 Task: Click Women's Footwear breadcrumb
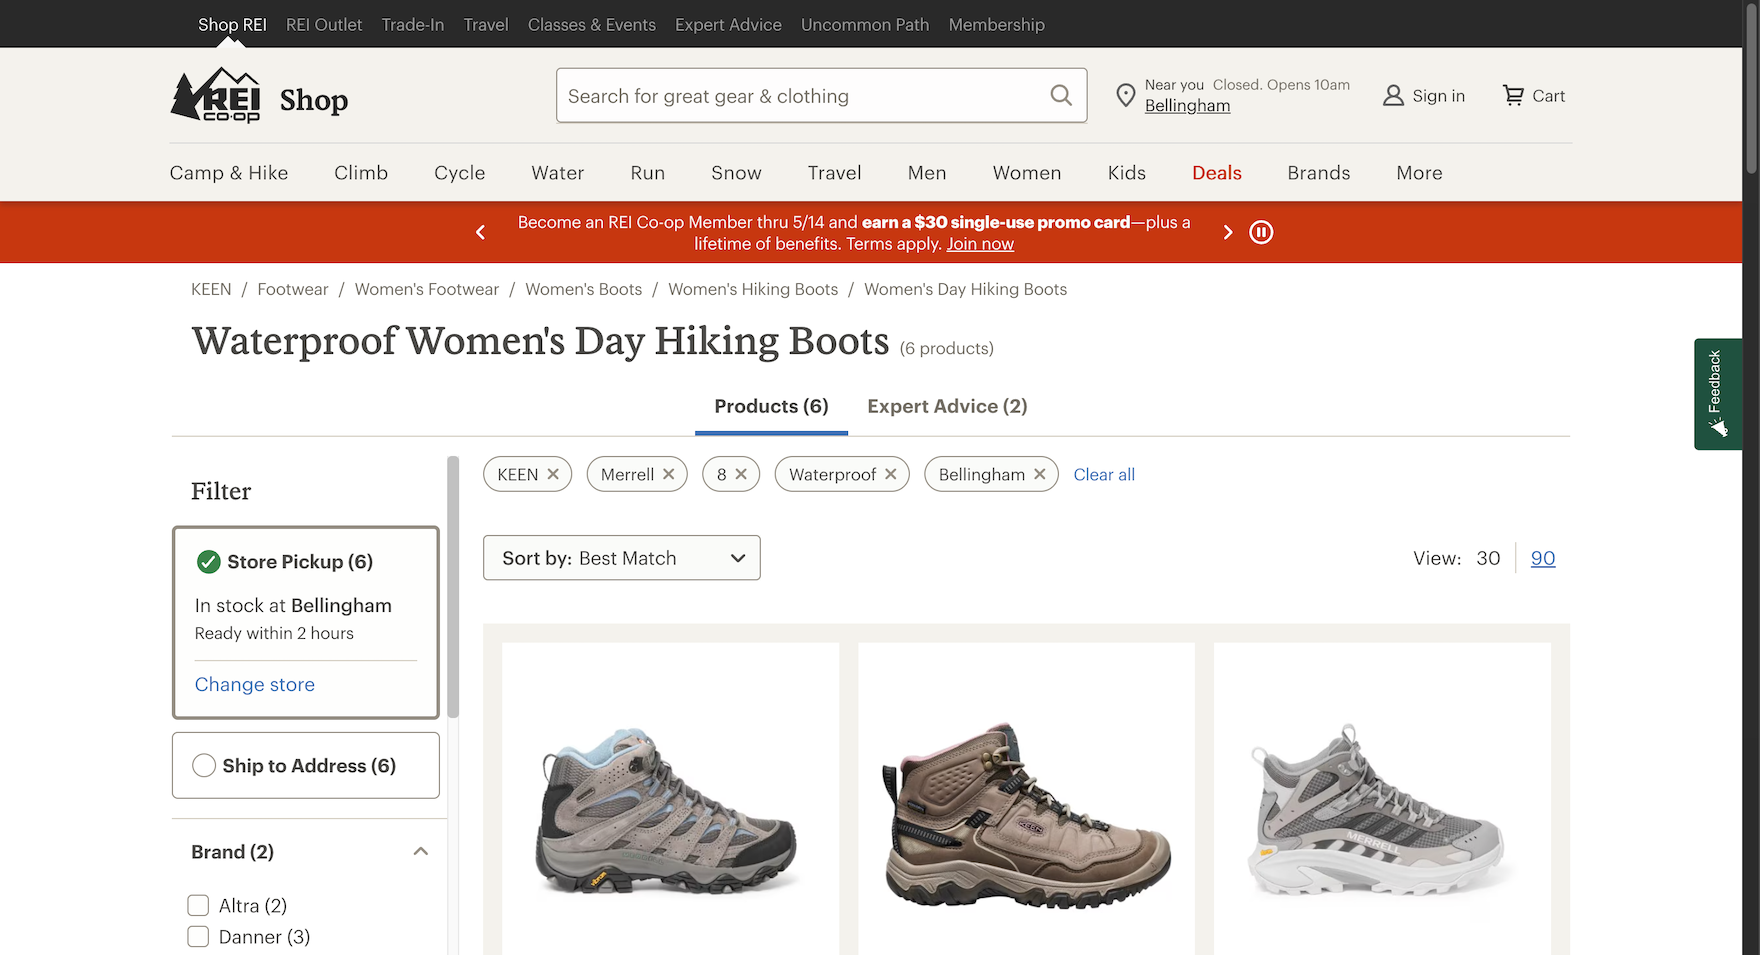tap(427, 289)
